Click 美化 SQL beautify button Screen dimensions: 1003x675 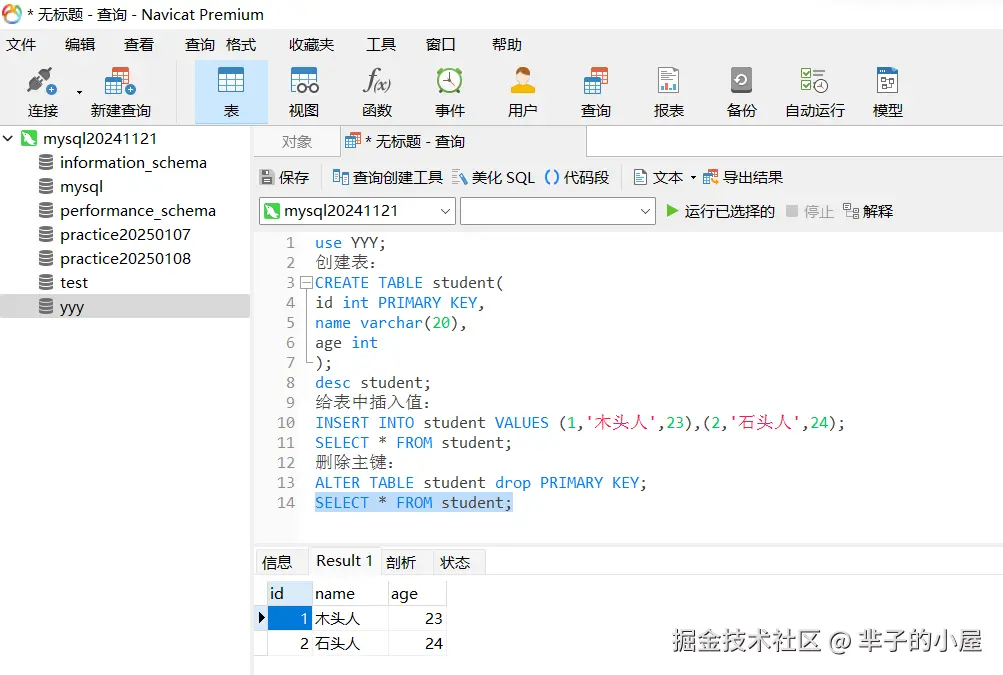[493, 177]
